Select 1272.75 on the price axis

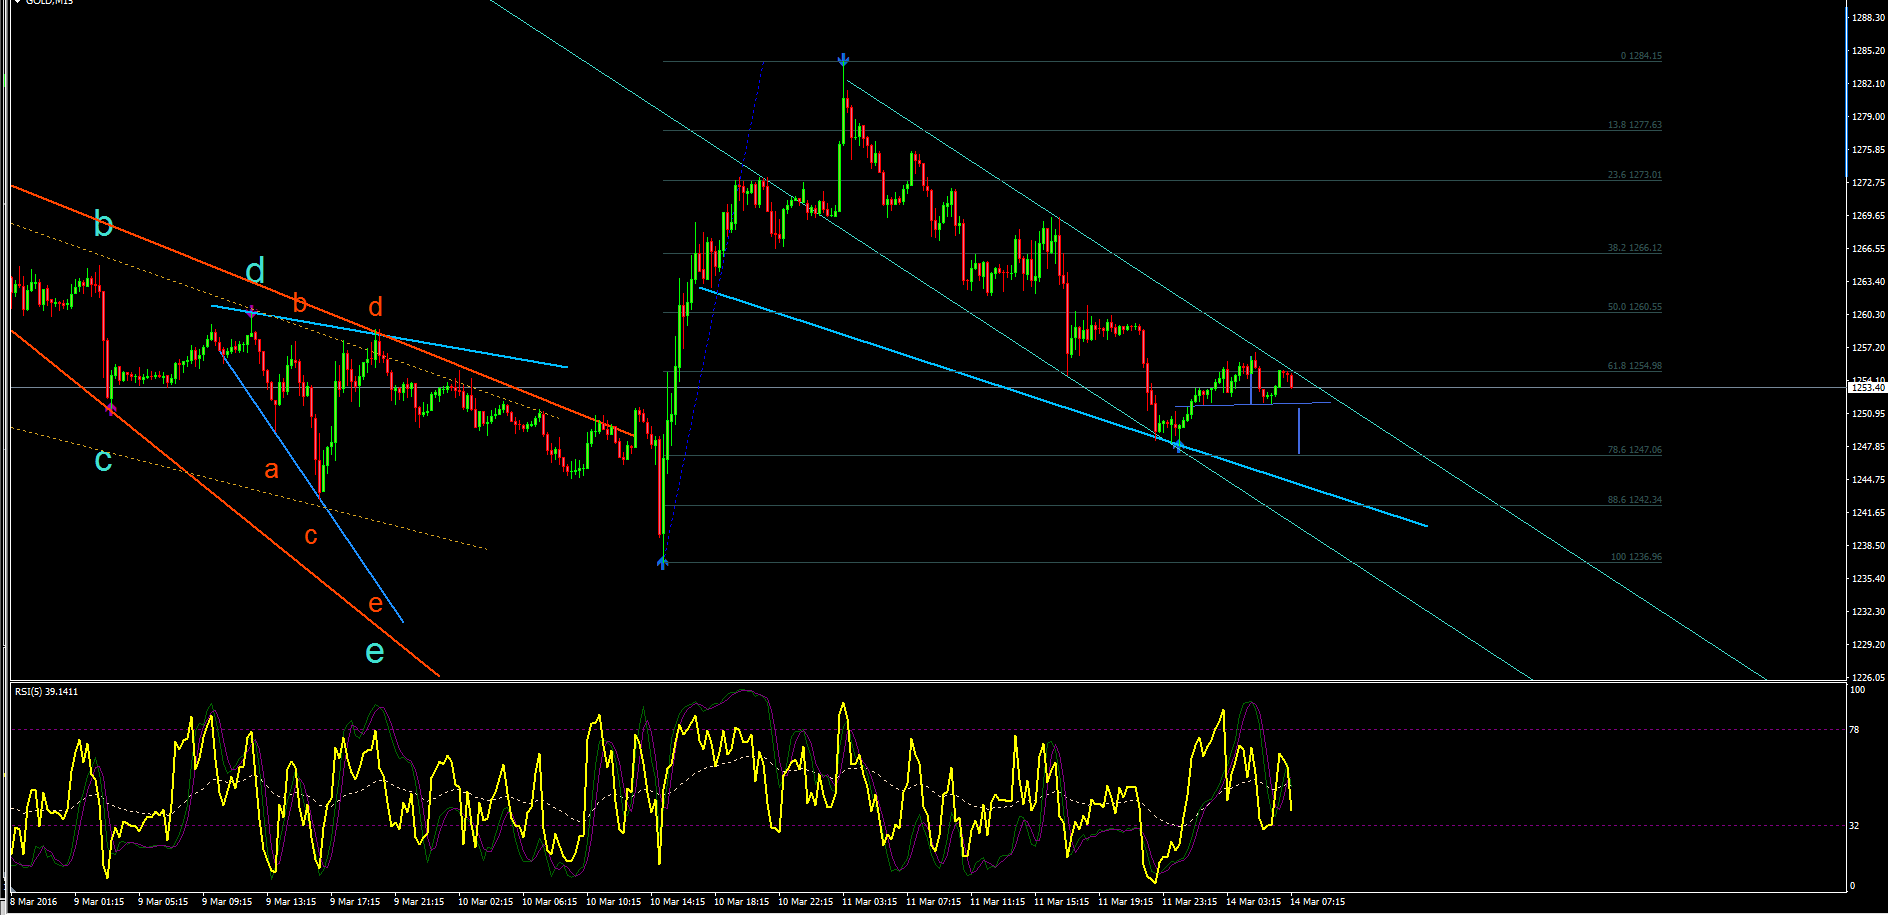[x=1868, y=183]
